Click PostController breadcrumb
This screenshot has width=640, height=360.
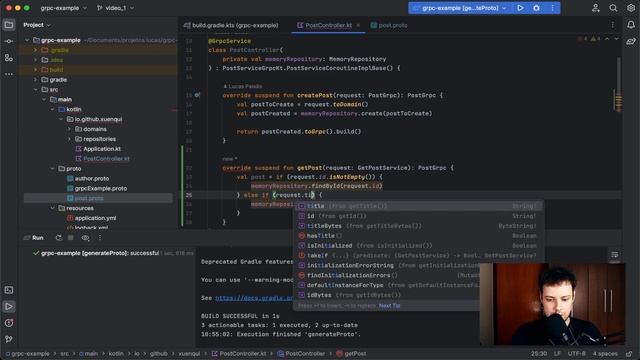[x=301, y=354]
